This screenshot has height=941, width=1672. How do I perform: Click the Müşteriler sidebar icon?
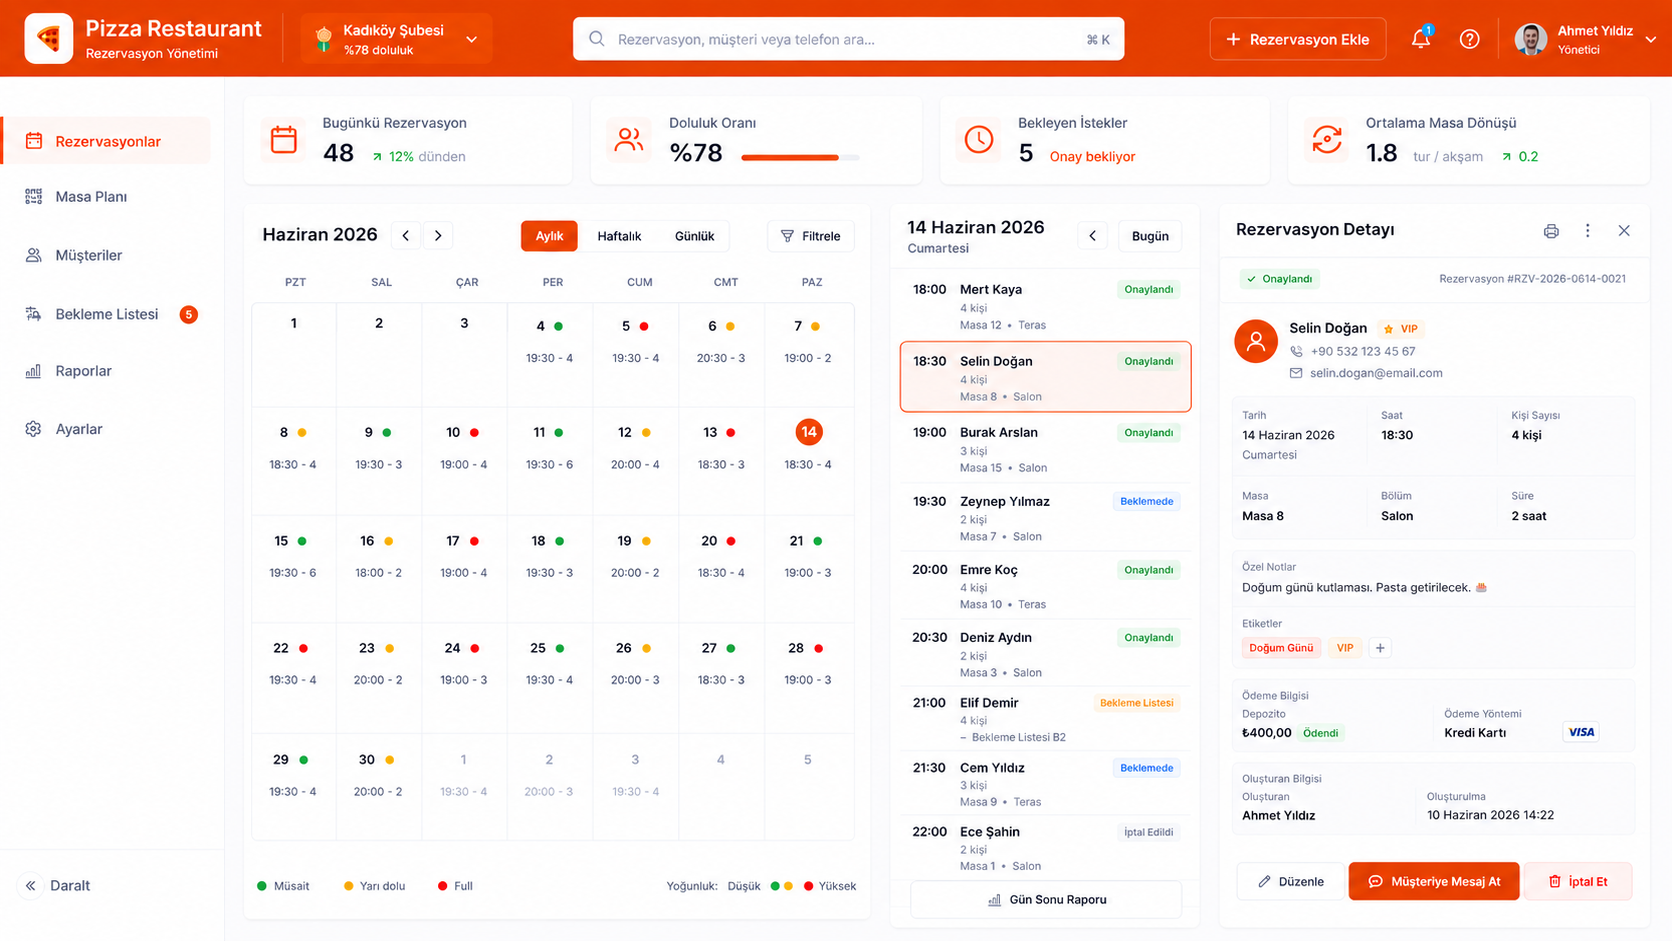click(33, 255)
